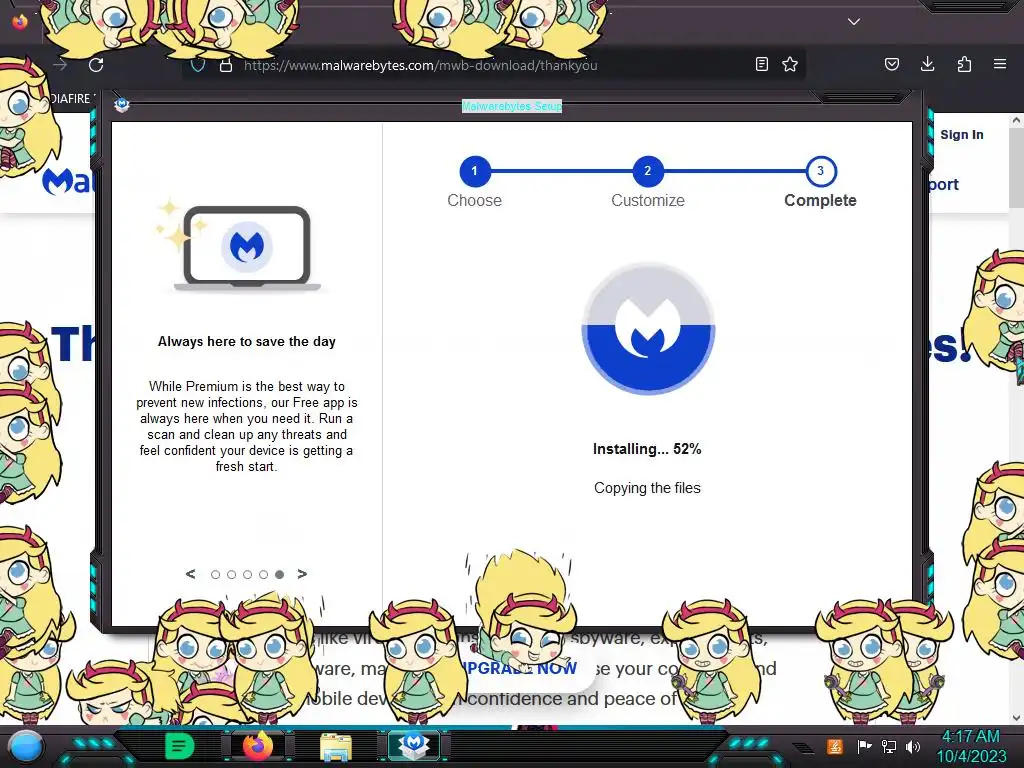Click the Firefox logo in title bar
This screenshot has height=768, width=1024.
tap(20, 21)
